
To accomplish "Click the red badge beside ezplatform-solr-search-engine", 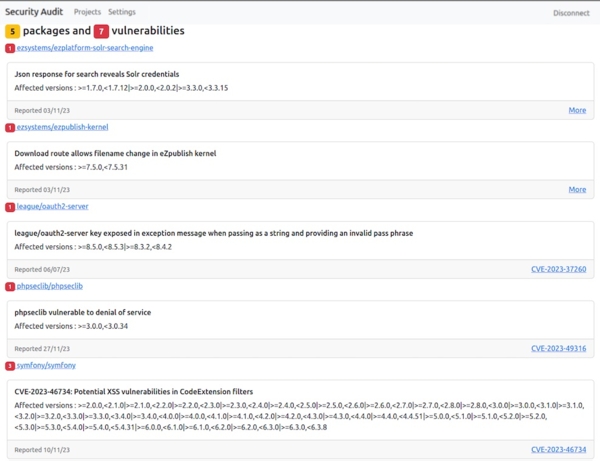I will (x=10, y=48).
